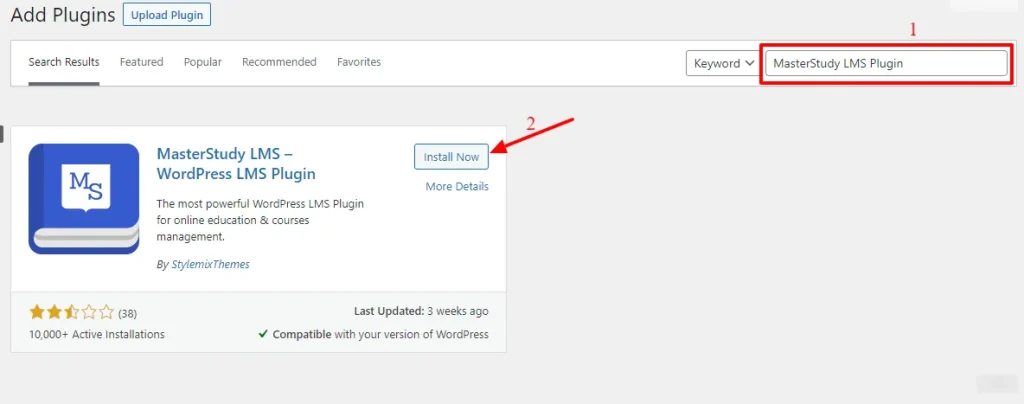Image resolution: width=1024 pixels, height=404 pixels.
Task: Install the MasterStudy LMS plugin now
Action: pos(451,157)
